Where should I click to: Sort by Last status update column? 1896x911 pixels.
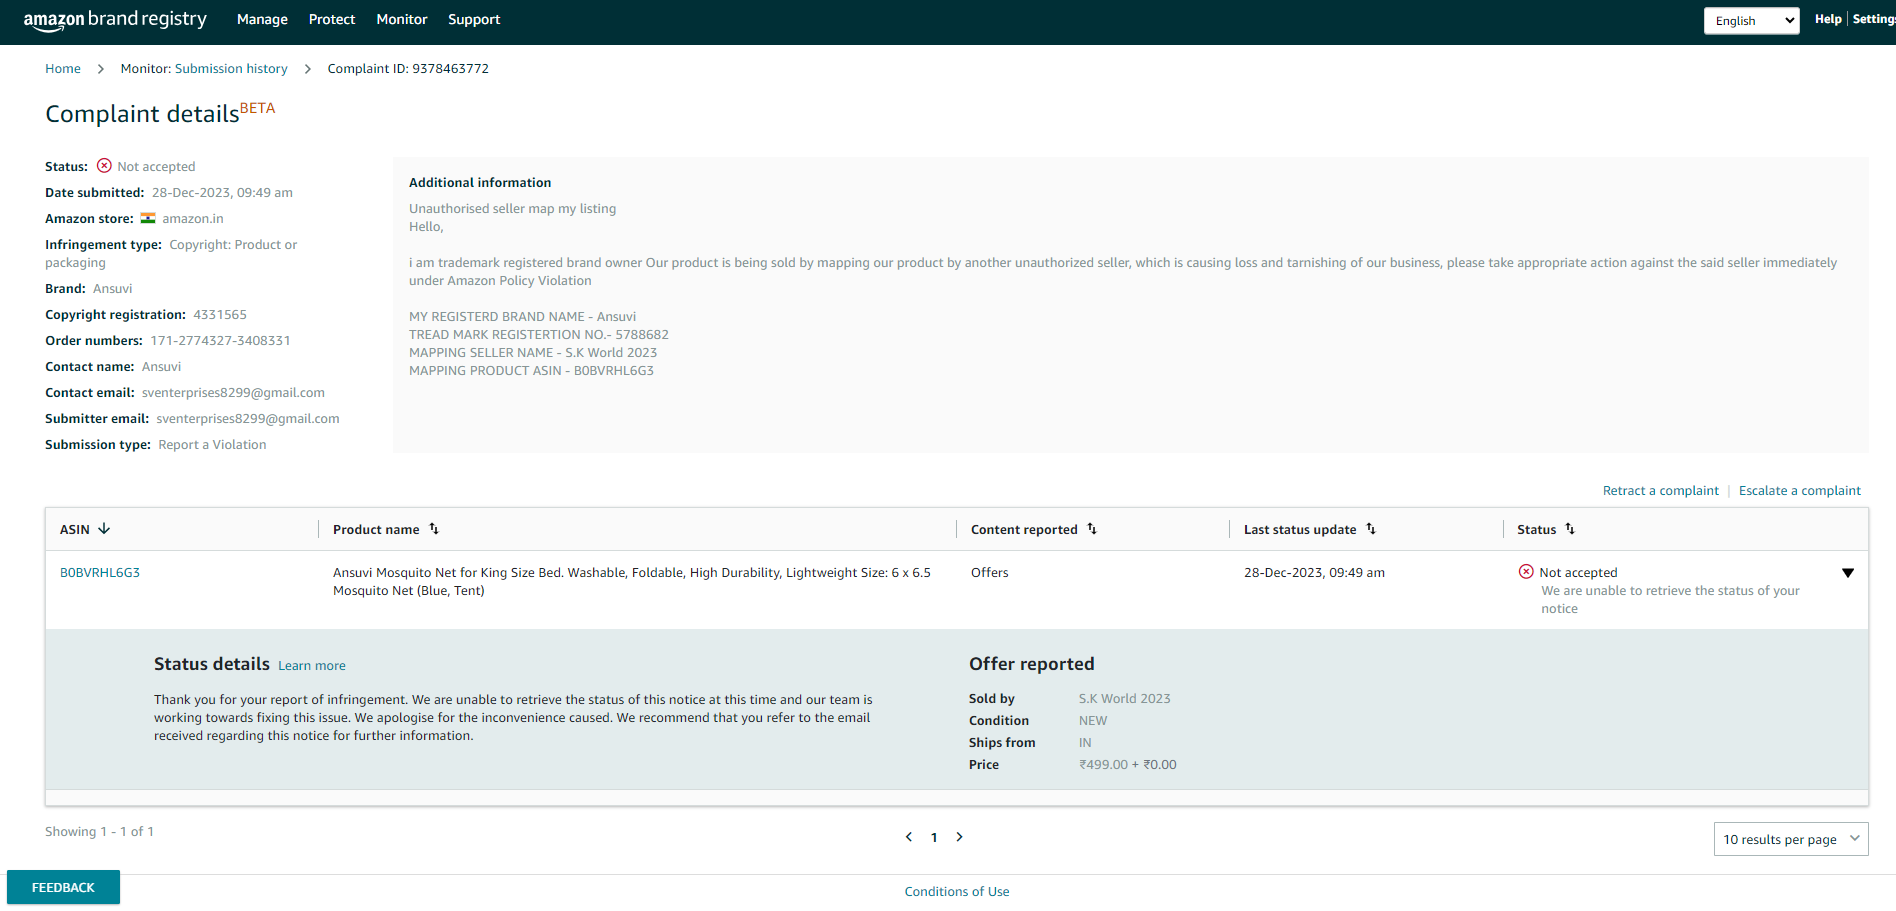tap(1371, 529)
